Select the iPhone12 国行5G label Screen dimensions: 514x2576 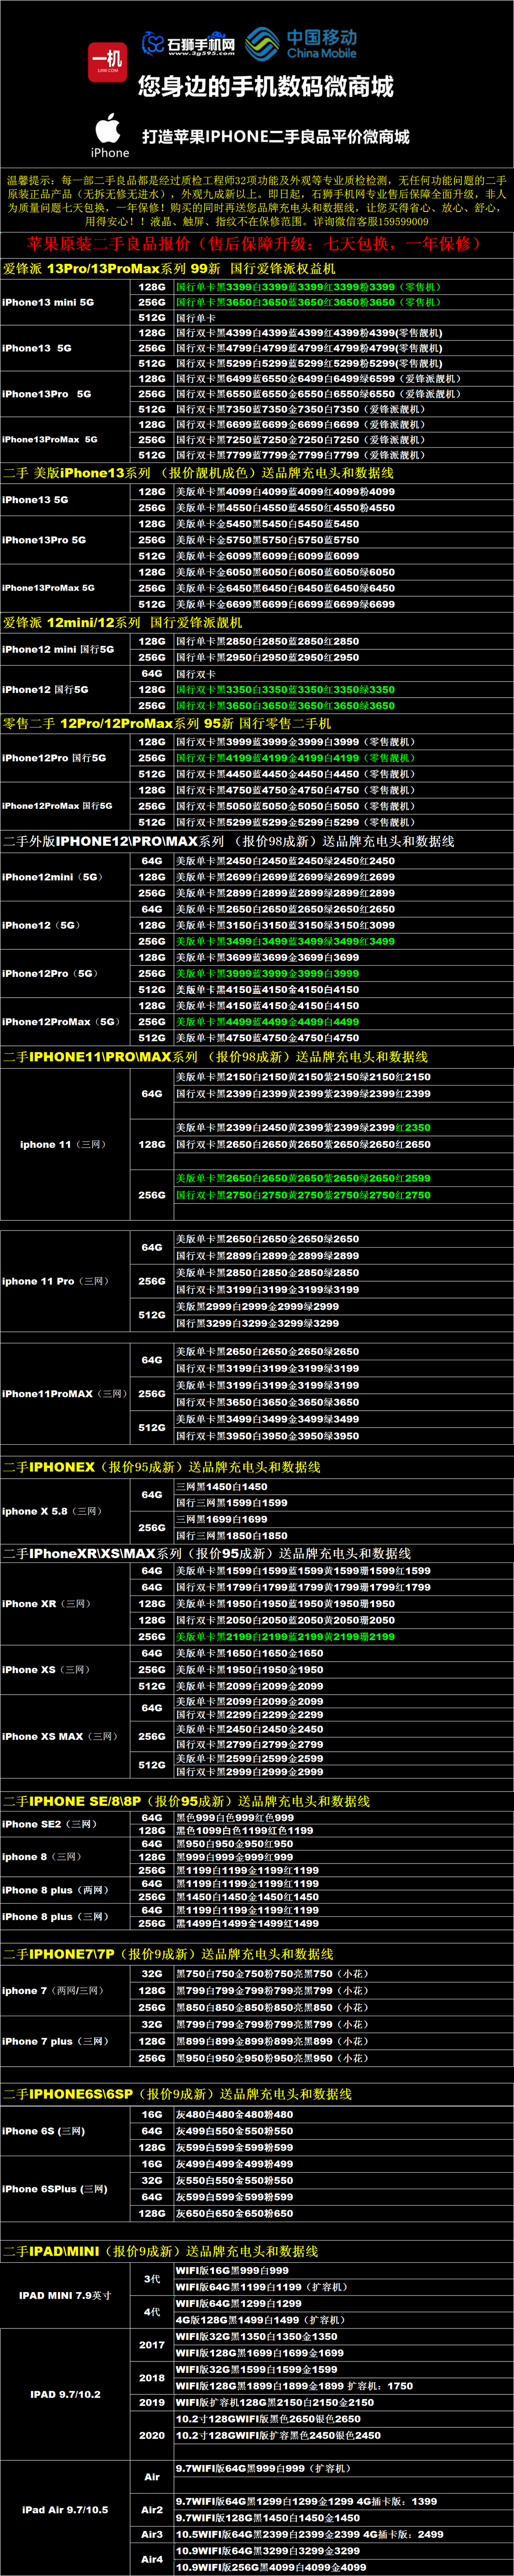45,689
